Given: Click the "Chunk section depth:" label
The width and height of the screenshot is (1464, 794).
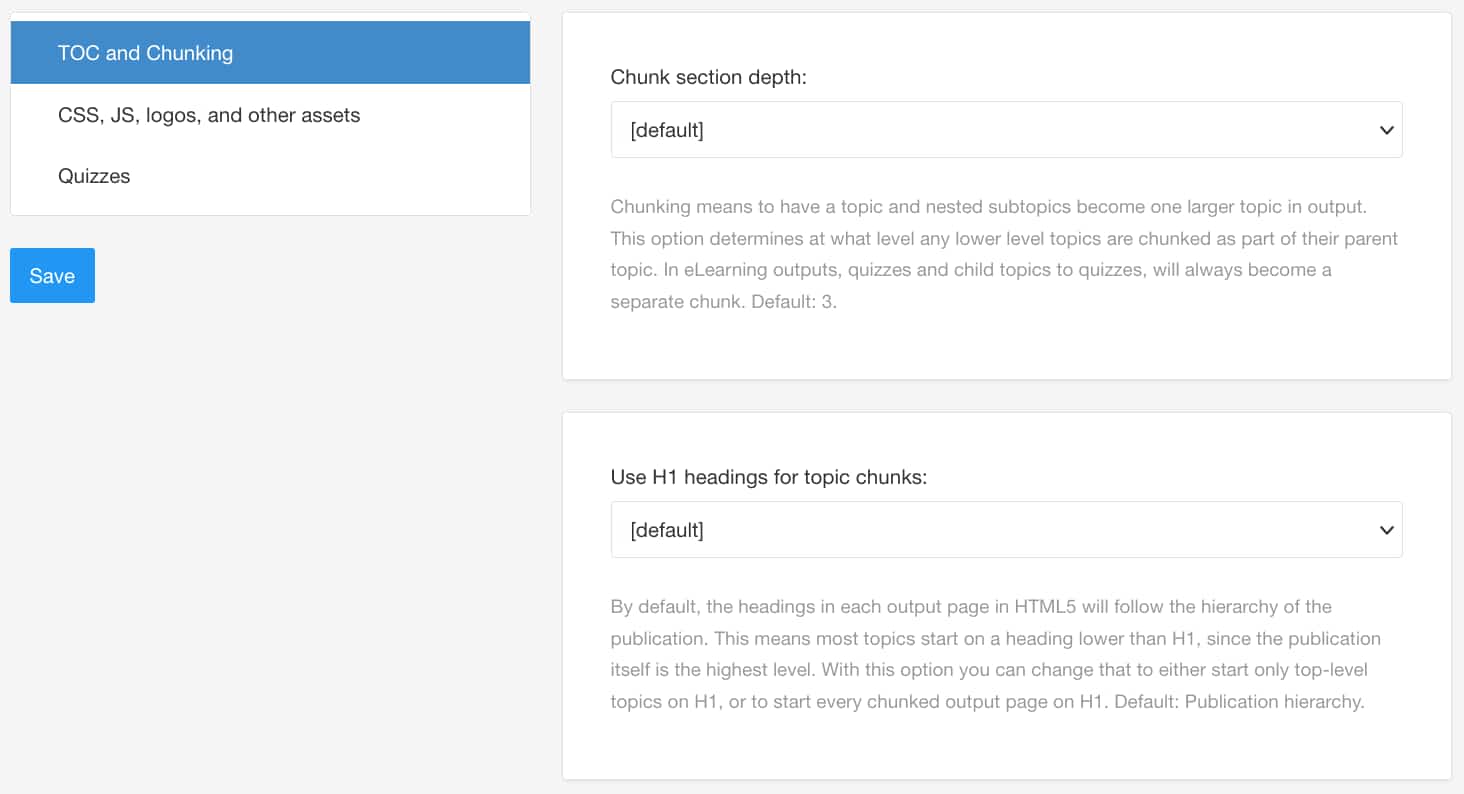Looking at the screenshot, I should (x=708, y=77).
